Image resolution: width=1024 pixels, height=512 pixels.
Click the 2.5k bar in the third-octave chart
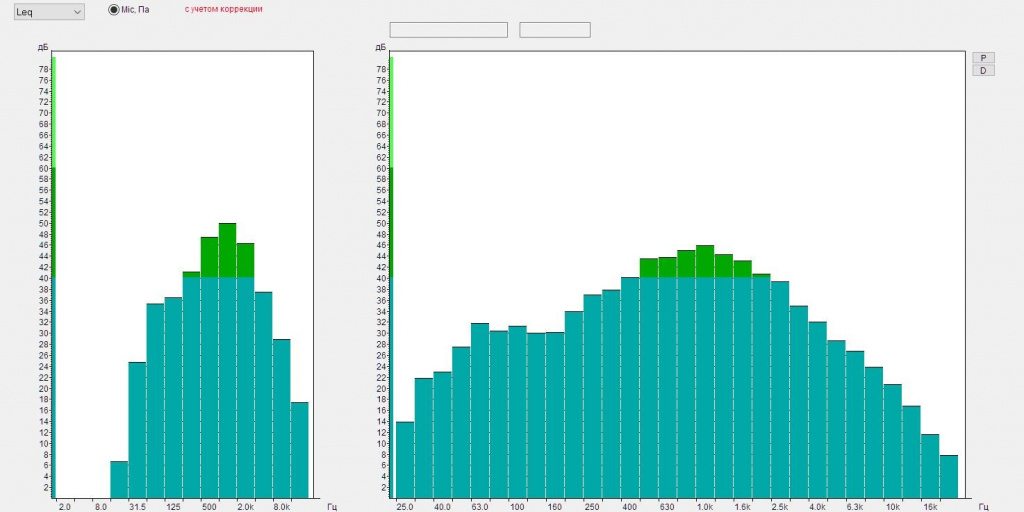pyautogui.click(x=780, y=390)
